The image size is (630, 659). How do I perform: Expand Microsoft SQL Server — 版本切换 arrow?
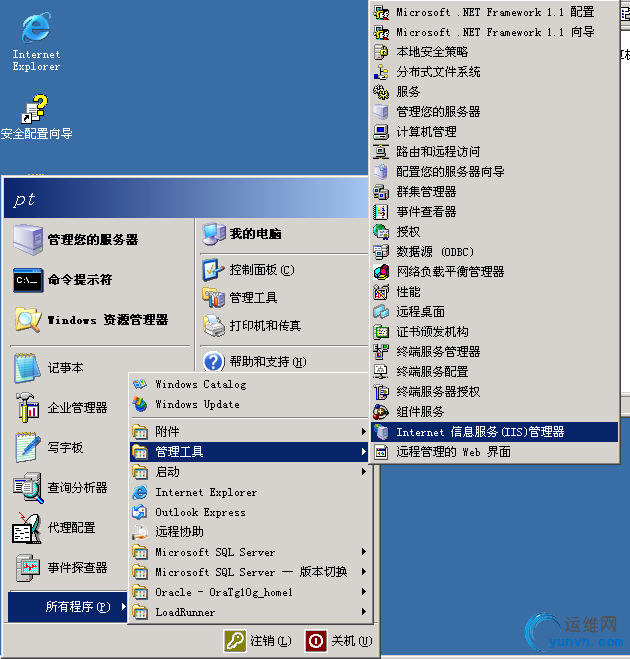[364, 572]
